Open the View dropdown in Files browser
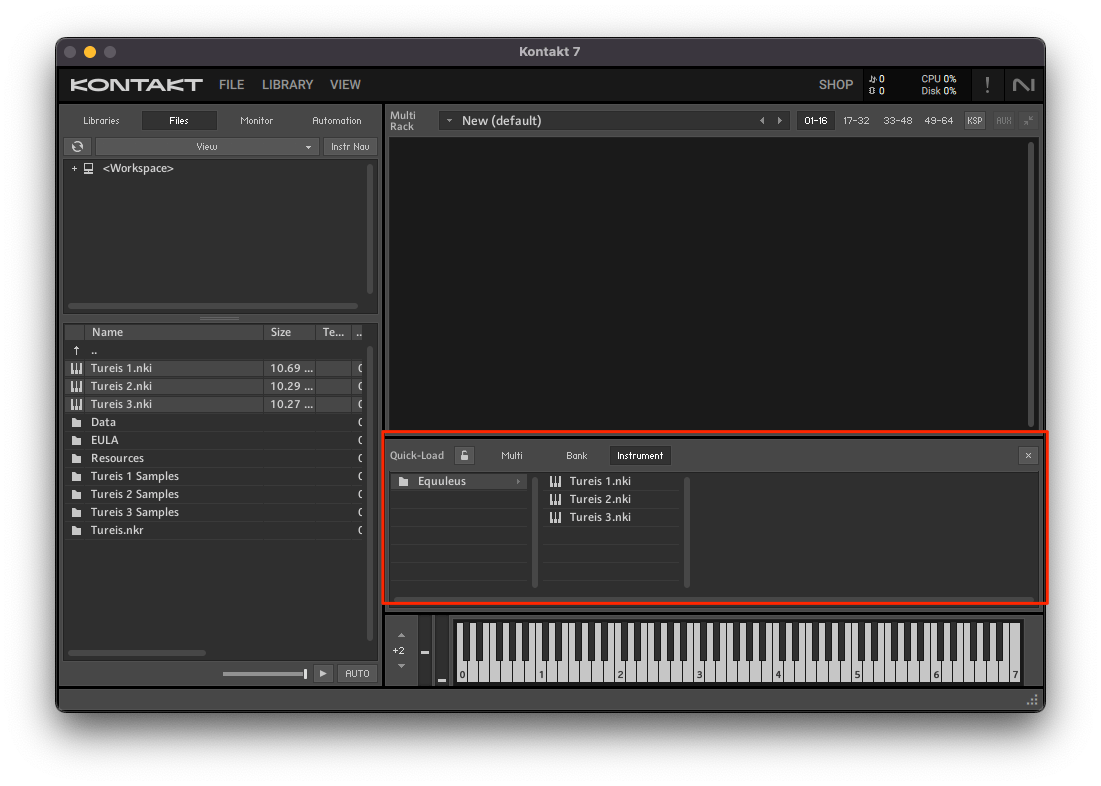1101x786 pixels. coord(206,147)
